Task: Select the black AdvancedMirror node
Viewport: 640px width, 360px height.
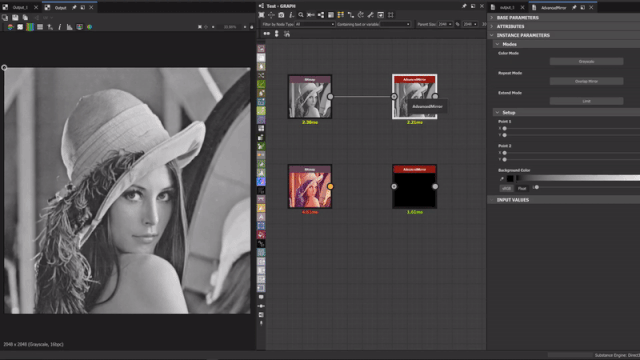Action: click(415, 187)
